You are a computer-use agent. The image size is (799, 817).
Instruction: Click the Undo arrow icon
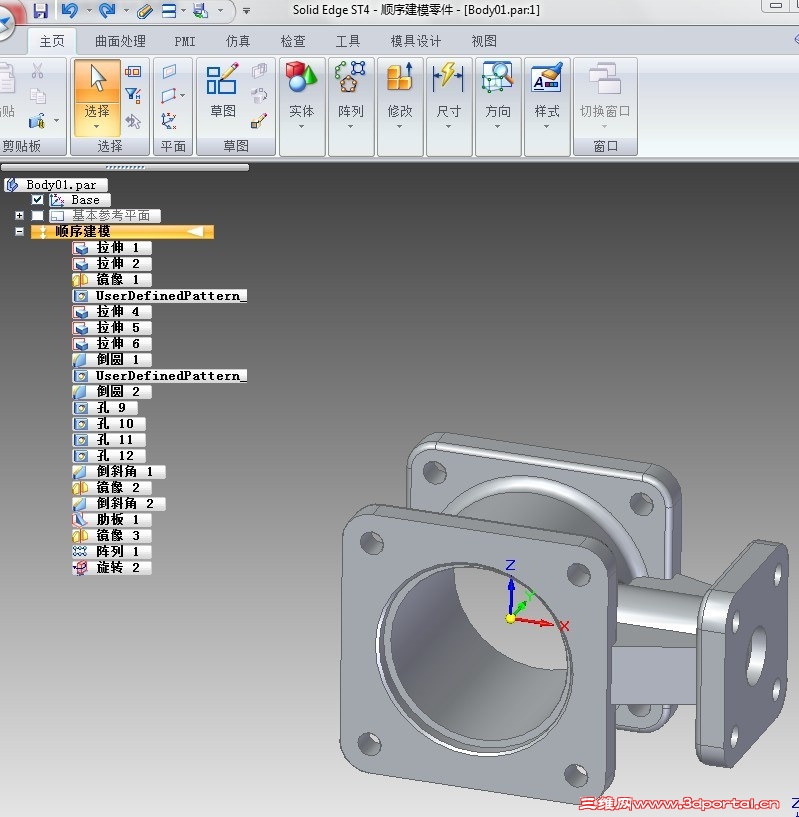[x=69, y=10]
